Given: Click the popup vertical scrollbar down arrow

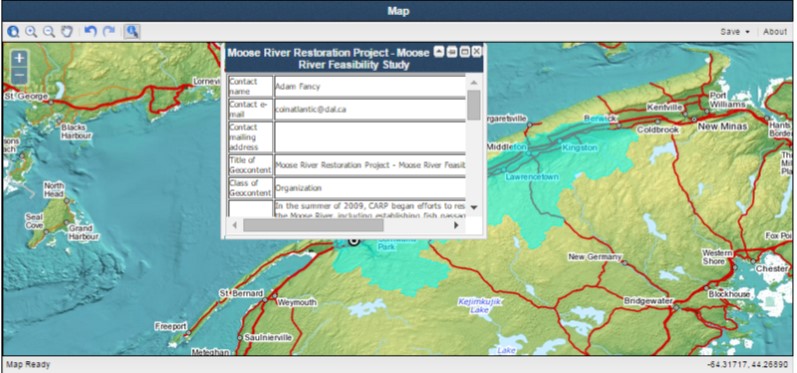Looking at the screenshot, I should coord(474,207).
